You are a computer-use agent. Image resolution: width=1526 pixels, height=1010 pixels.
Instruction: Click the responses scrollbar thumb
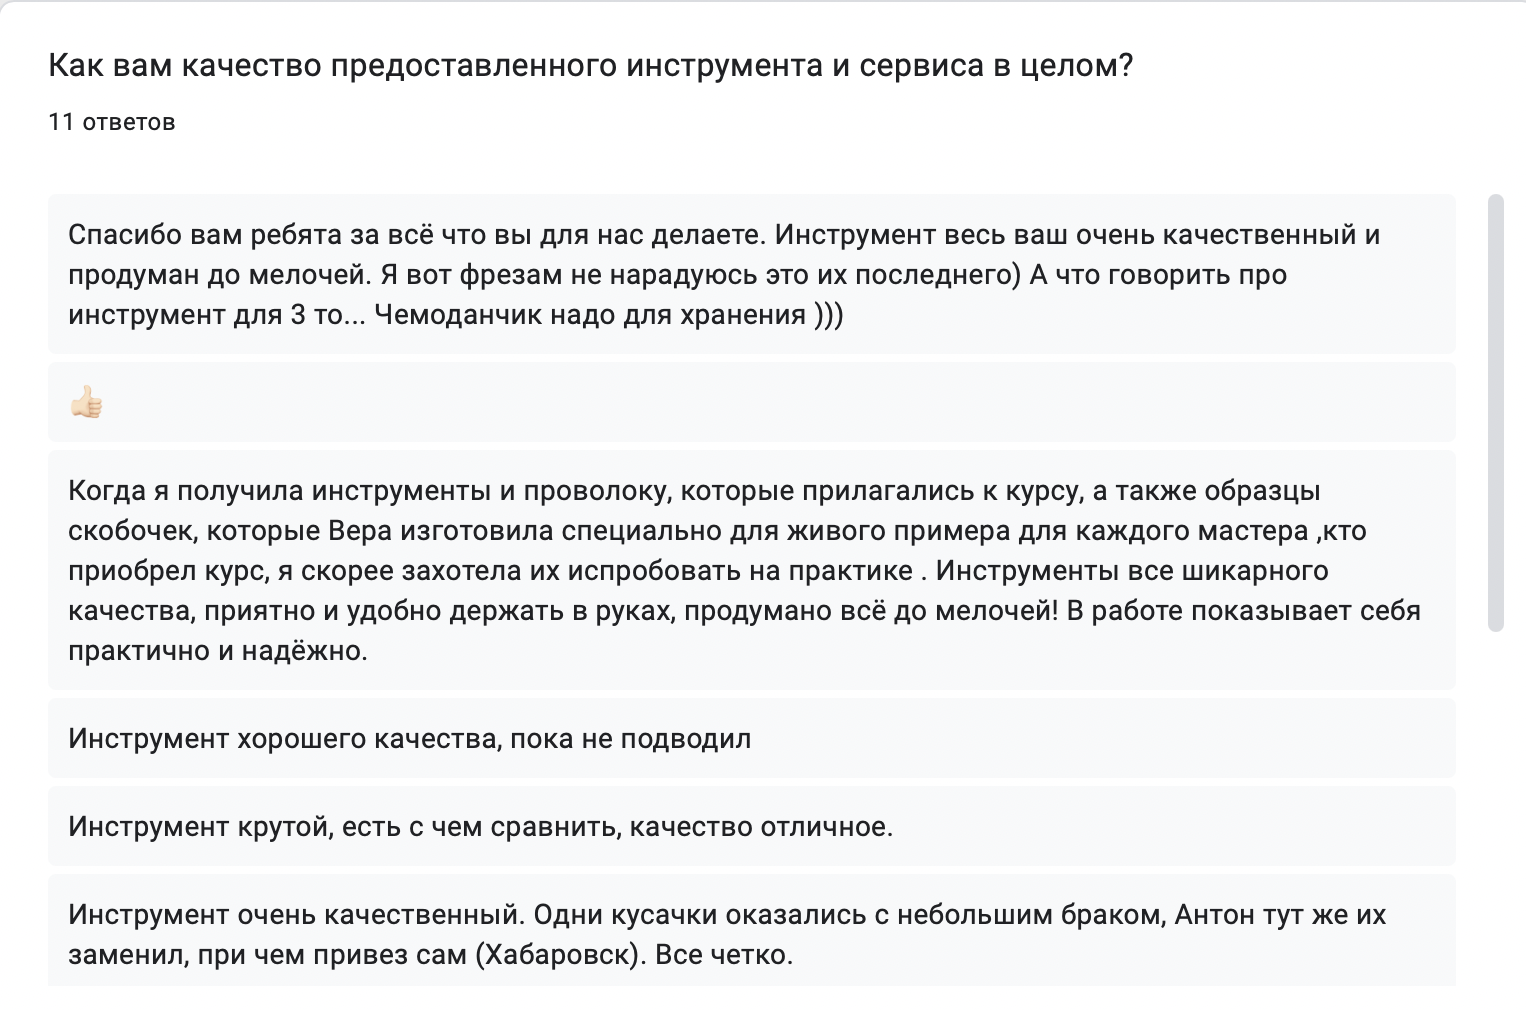point(1496,413)
